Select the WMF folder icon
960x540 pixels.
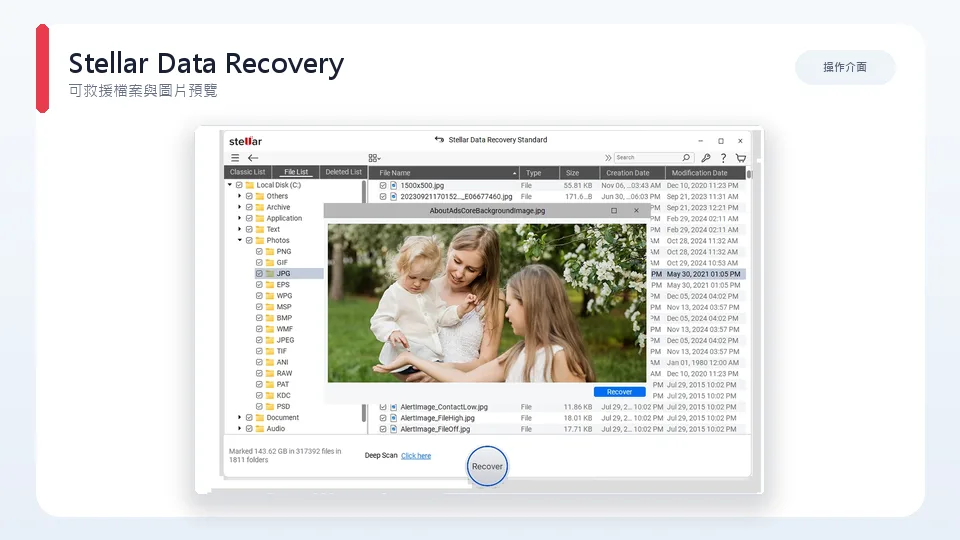tap(269, 329)
